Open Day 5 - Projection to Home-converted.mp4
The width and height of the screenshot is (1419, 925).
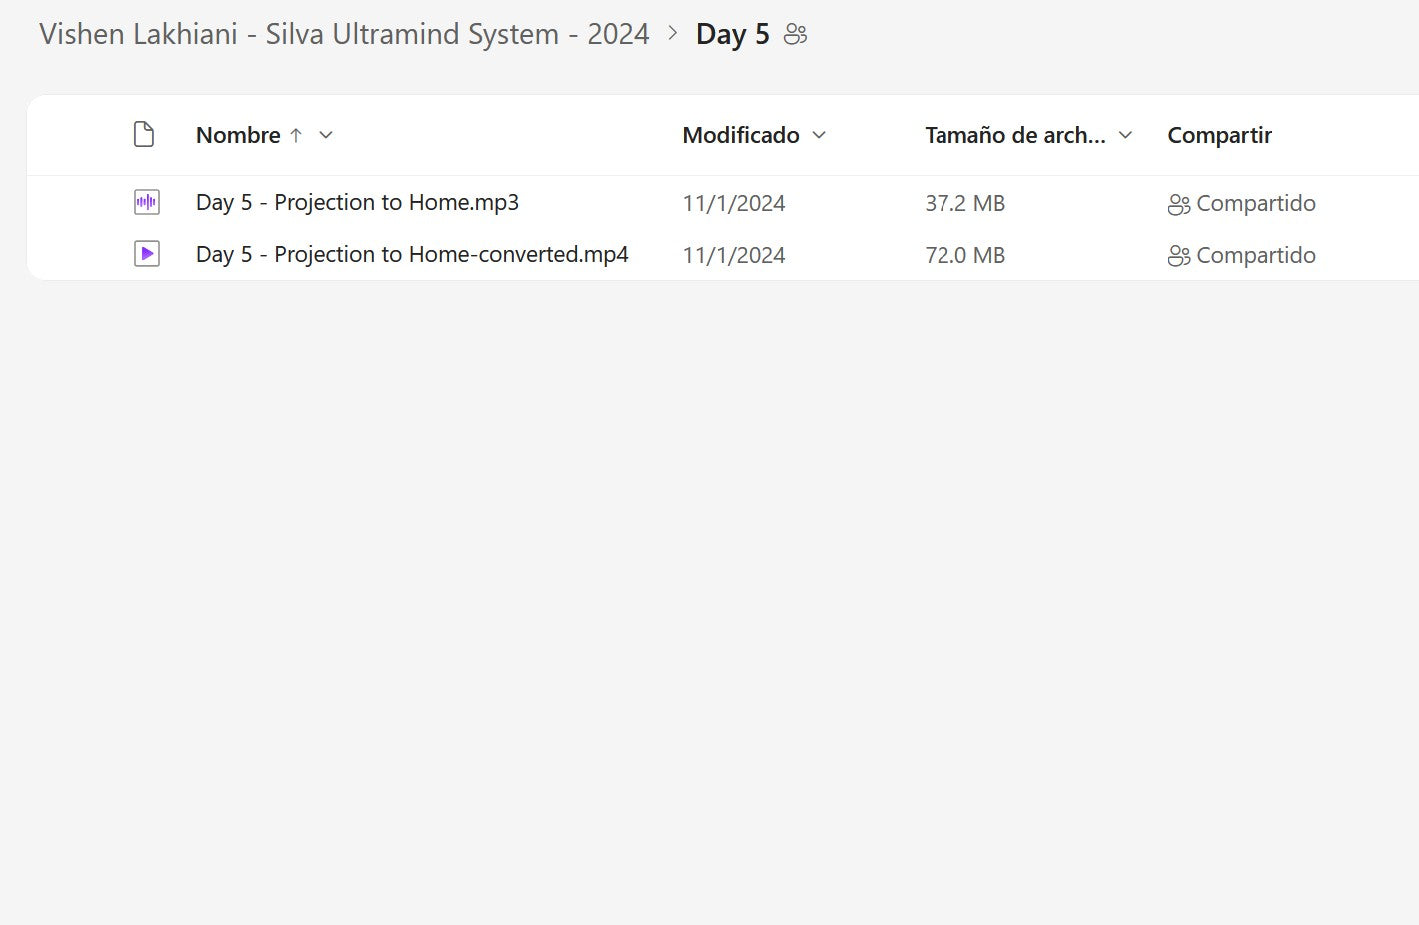tap(412, 255)
